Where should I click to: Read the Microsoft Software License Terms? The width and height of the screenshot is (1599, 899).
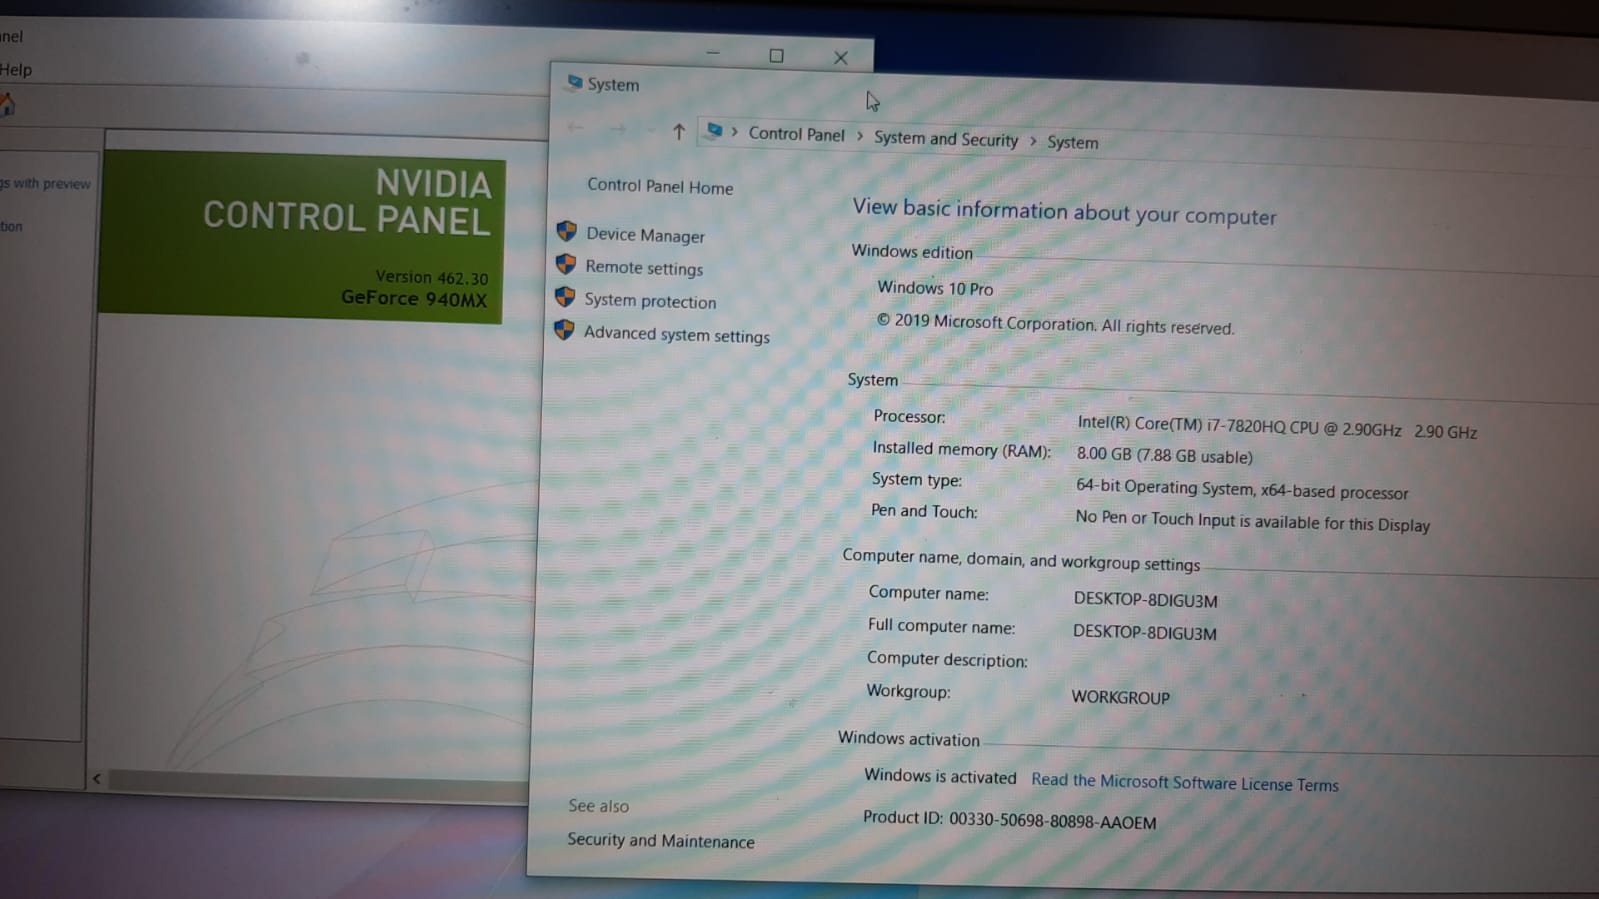click(1185, 782)
